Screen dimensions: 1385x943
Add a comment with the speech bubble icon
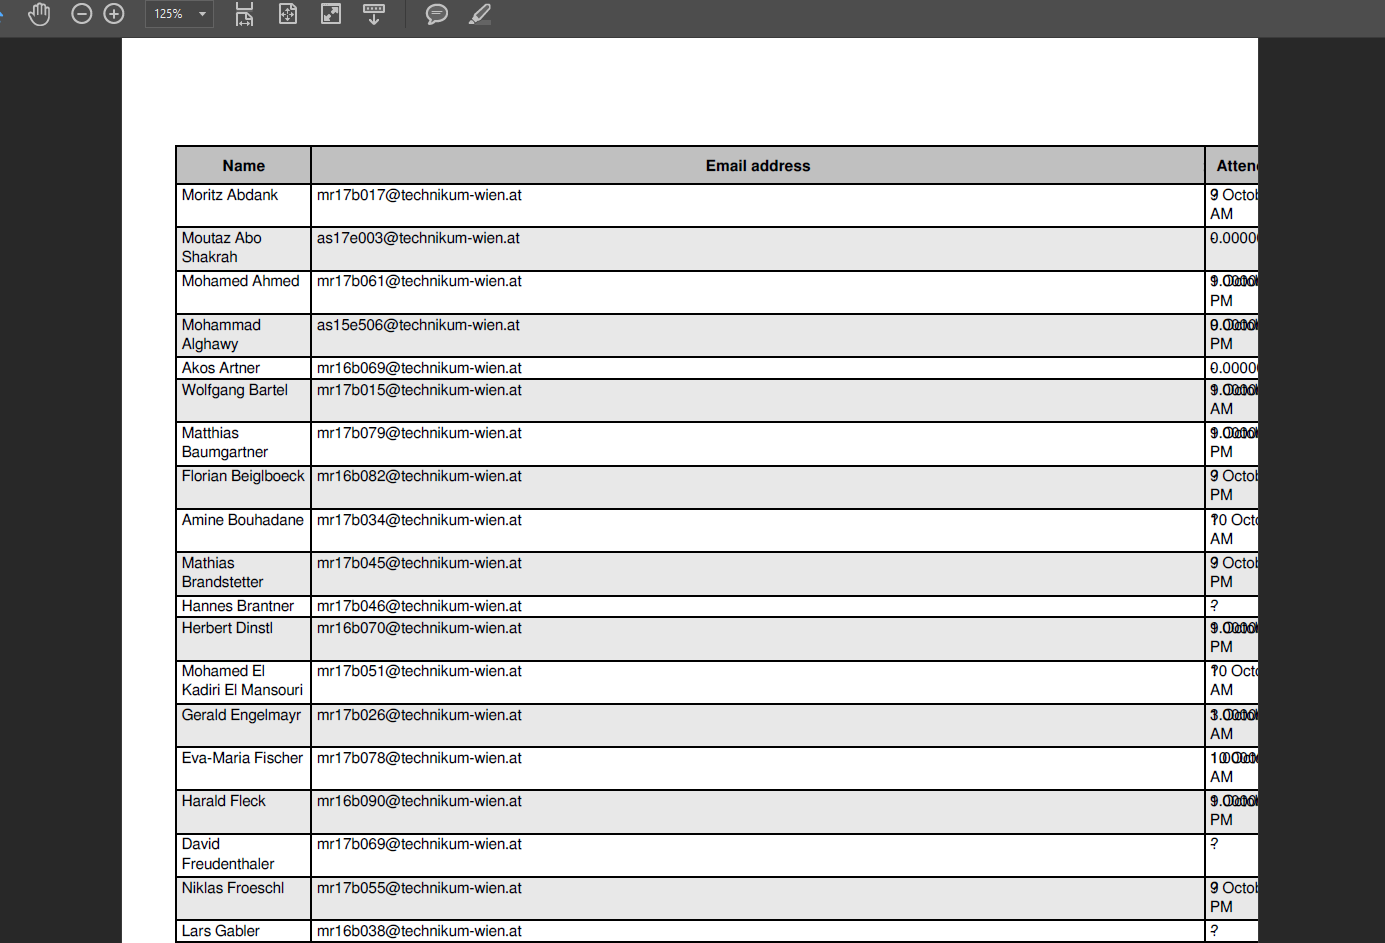(x=437, y=14)
